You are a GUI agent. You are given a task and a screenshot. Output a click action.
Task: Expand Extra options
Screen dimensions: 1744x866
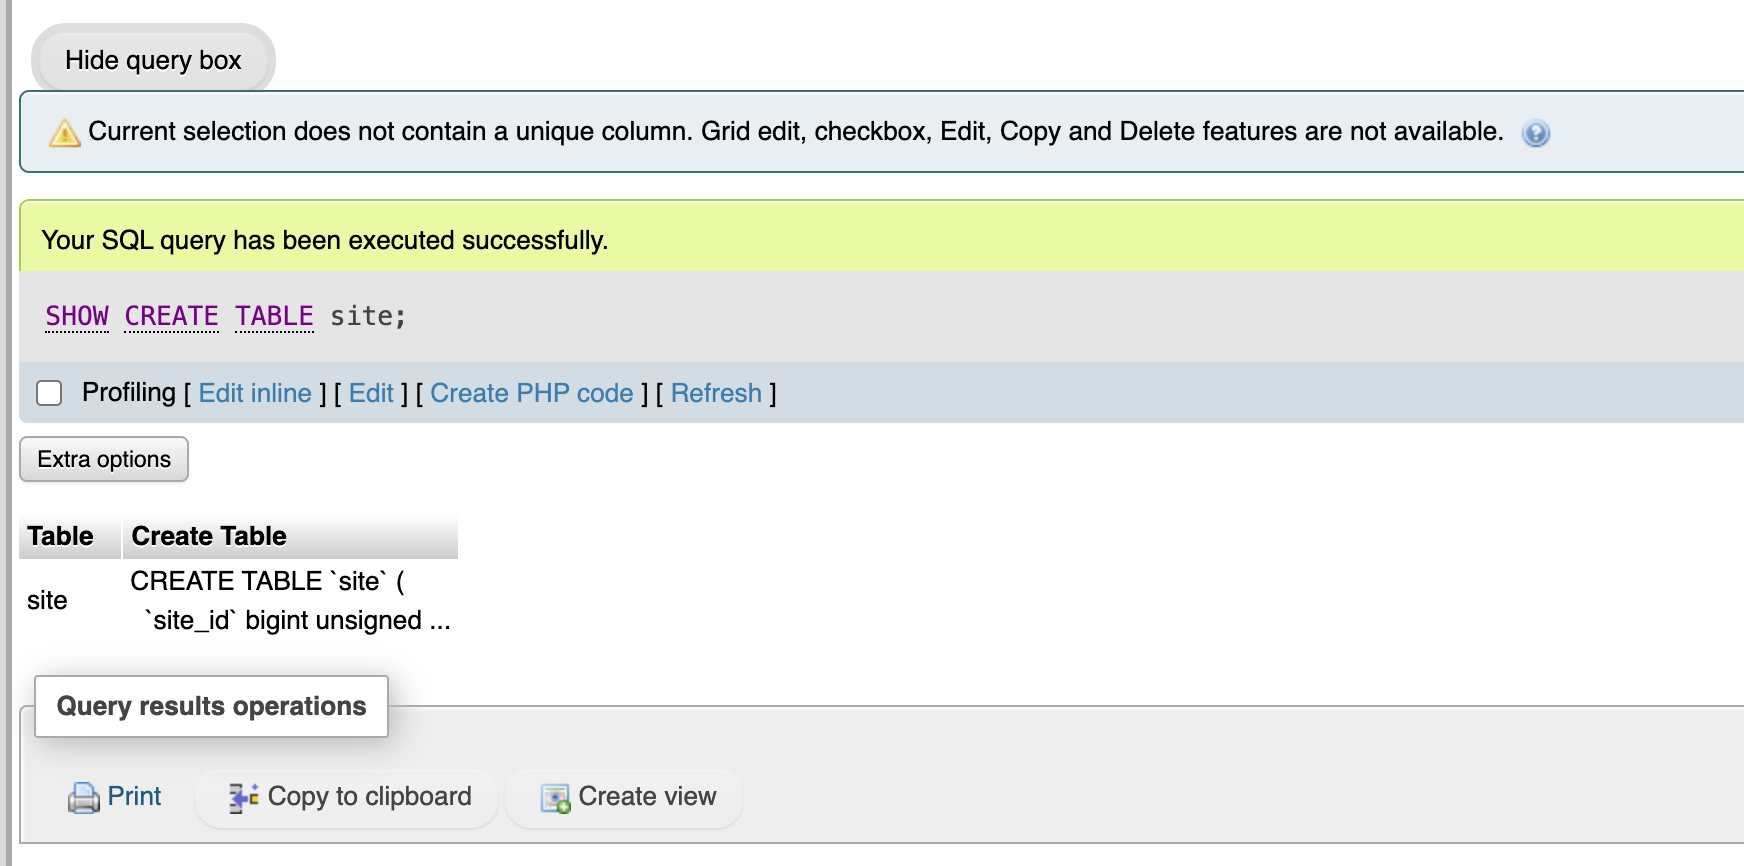(x=104, y=459)
